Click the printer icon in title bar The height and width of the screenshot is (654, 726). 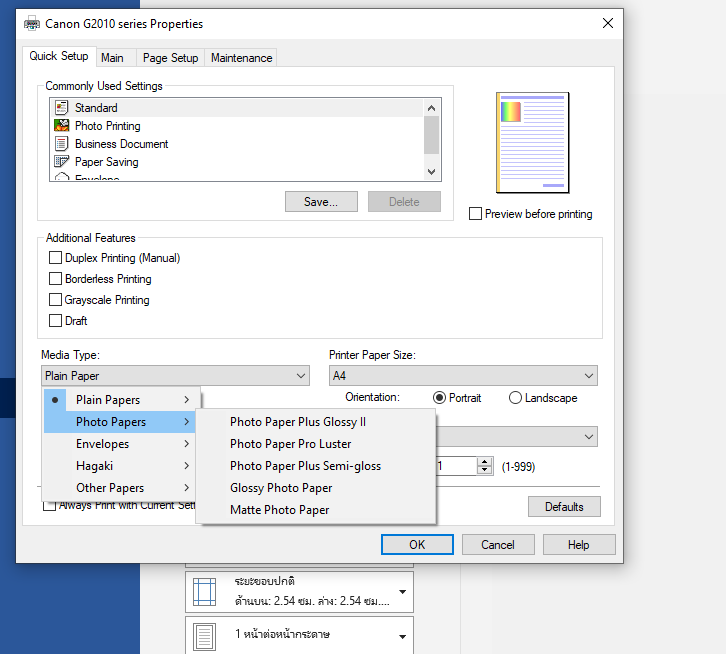(32, 23)
